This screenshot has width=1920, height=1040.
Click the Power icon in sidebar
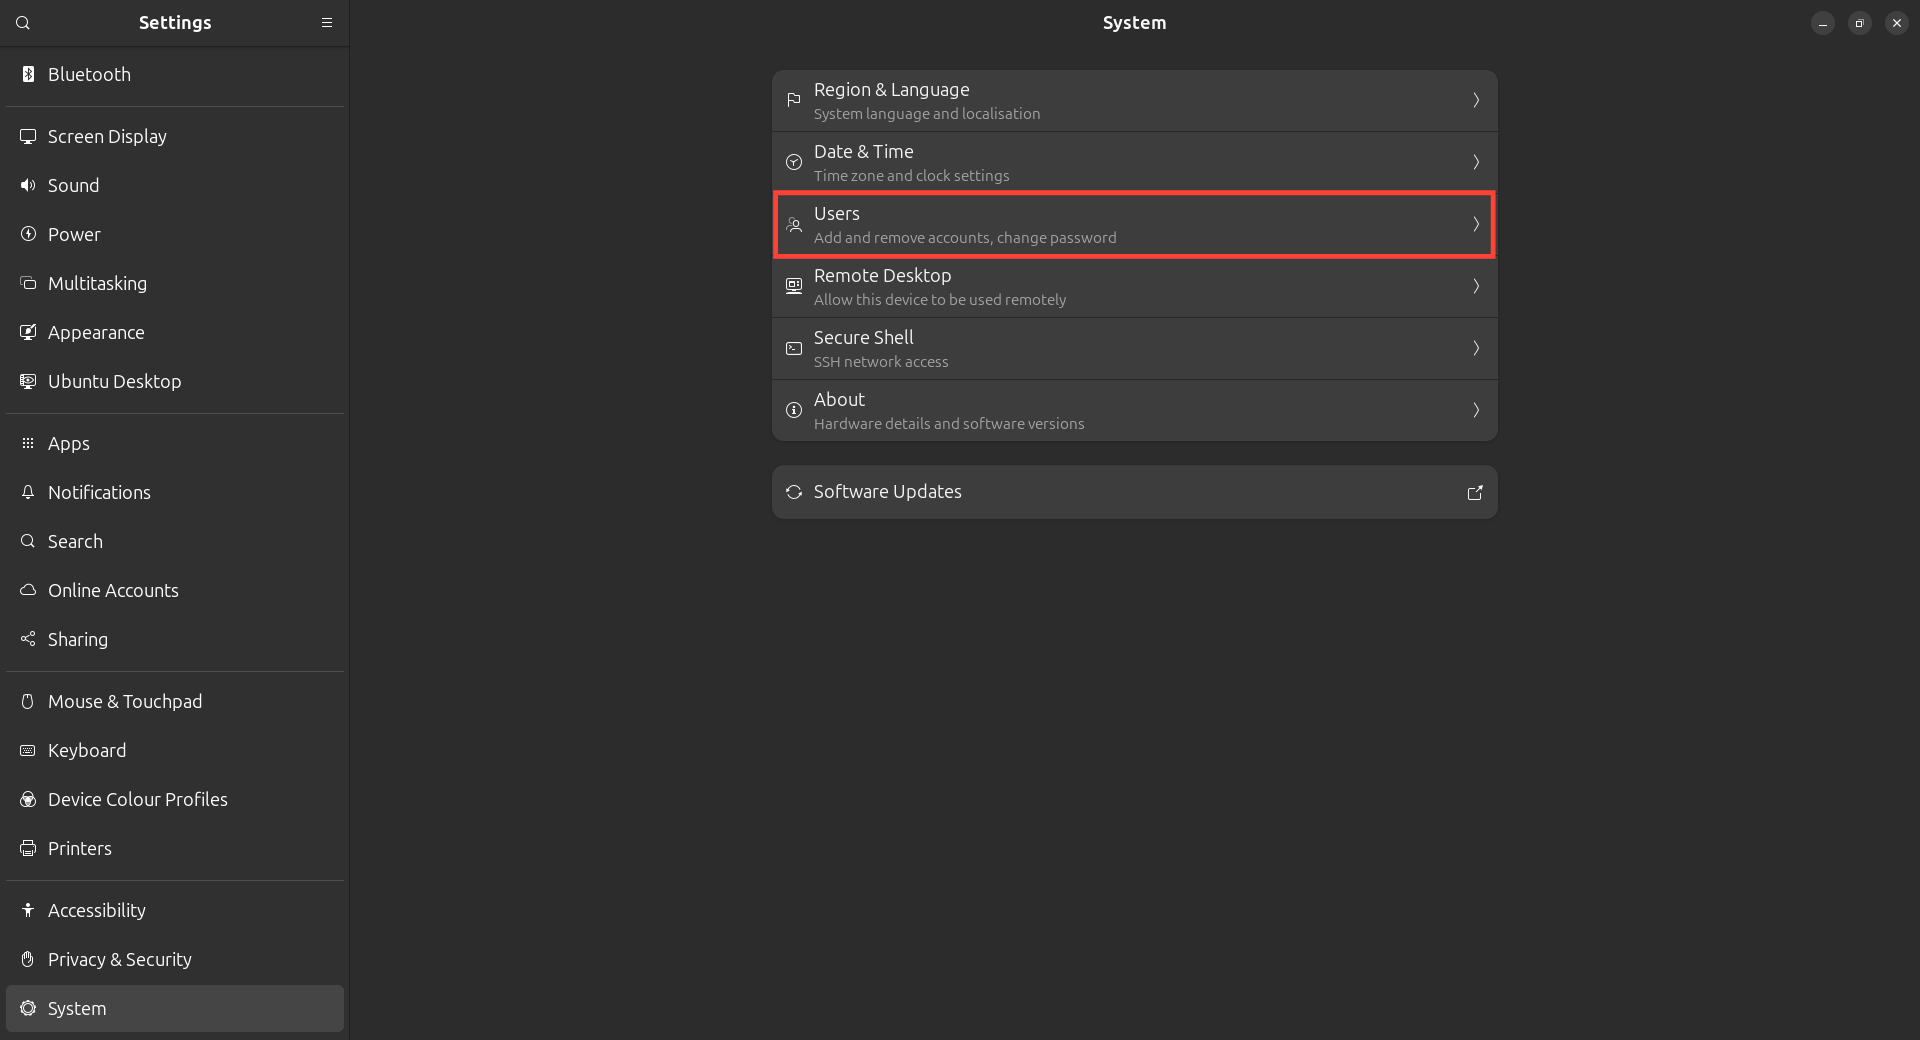point(28,234)
